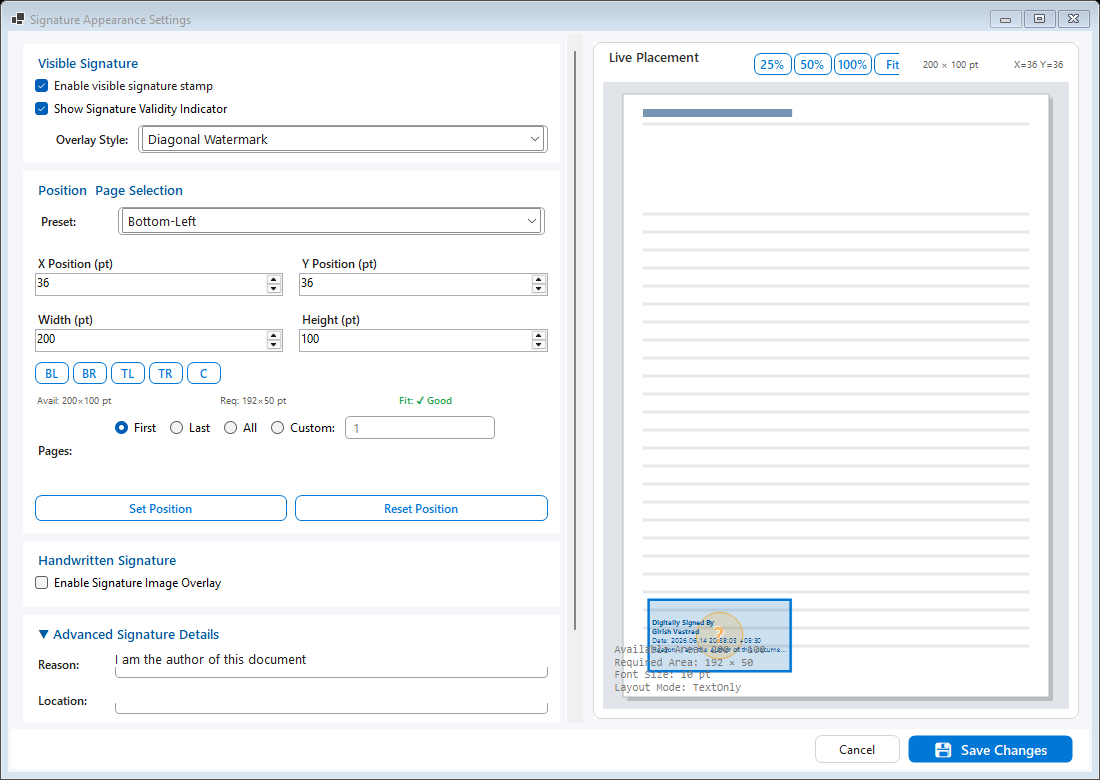The height and width of the screenshot is (780, 1100).
Task: Click the BR quick position button
Action: (90, 373)
